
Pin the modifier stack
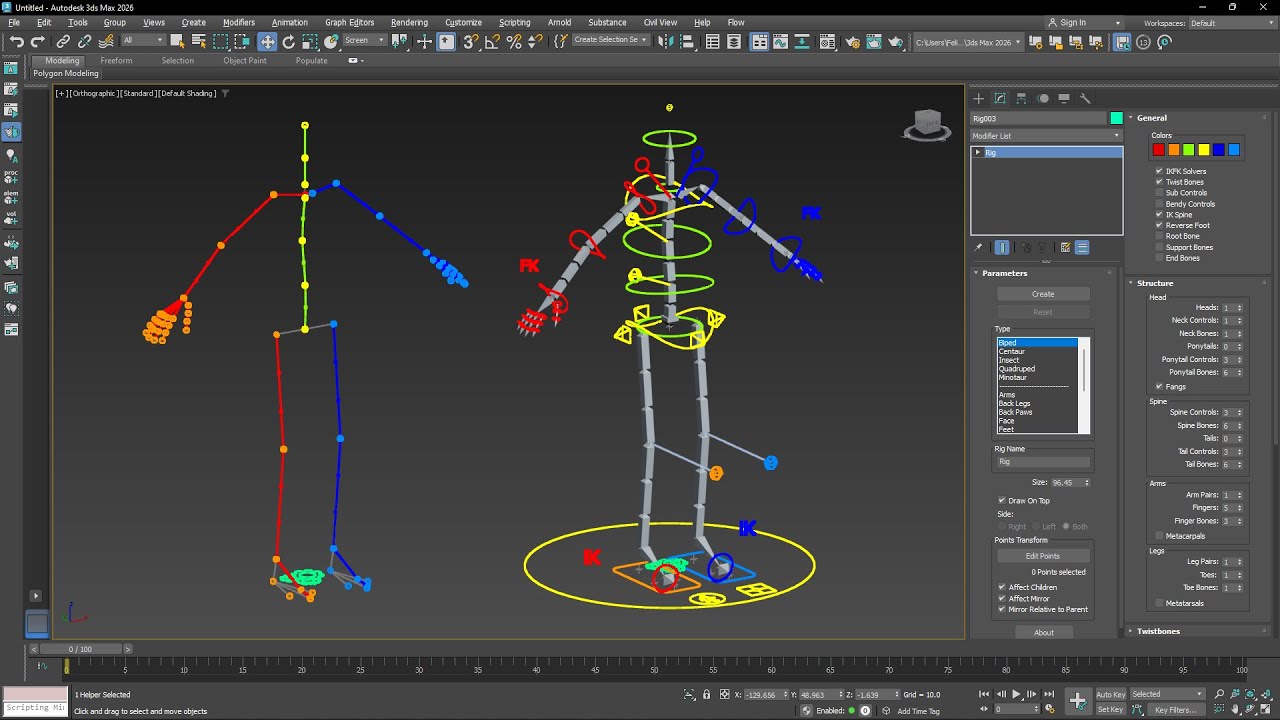(x=979, y=248)
